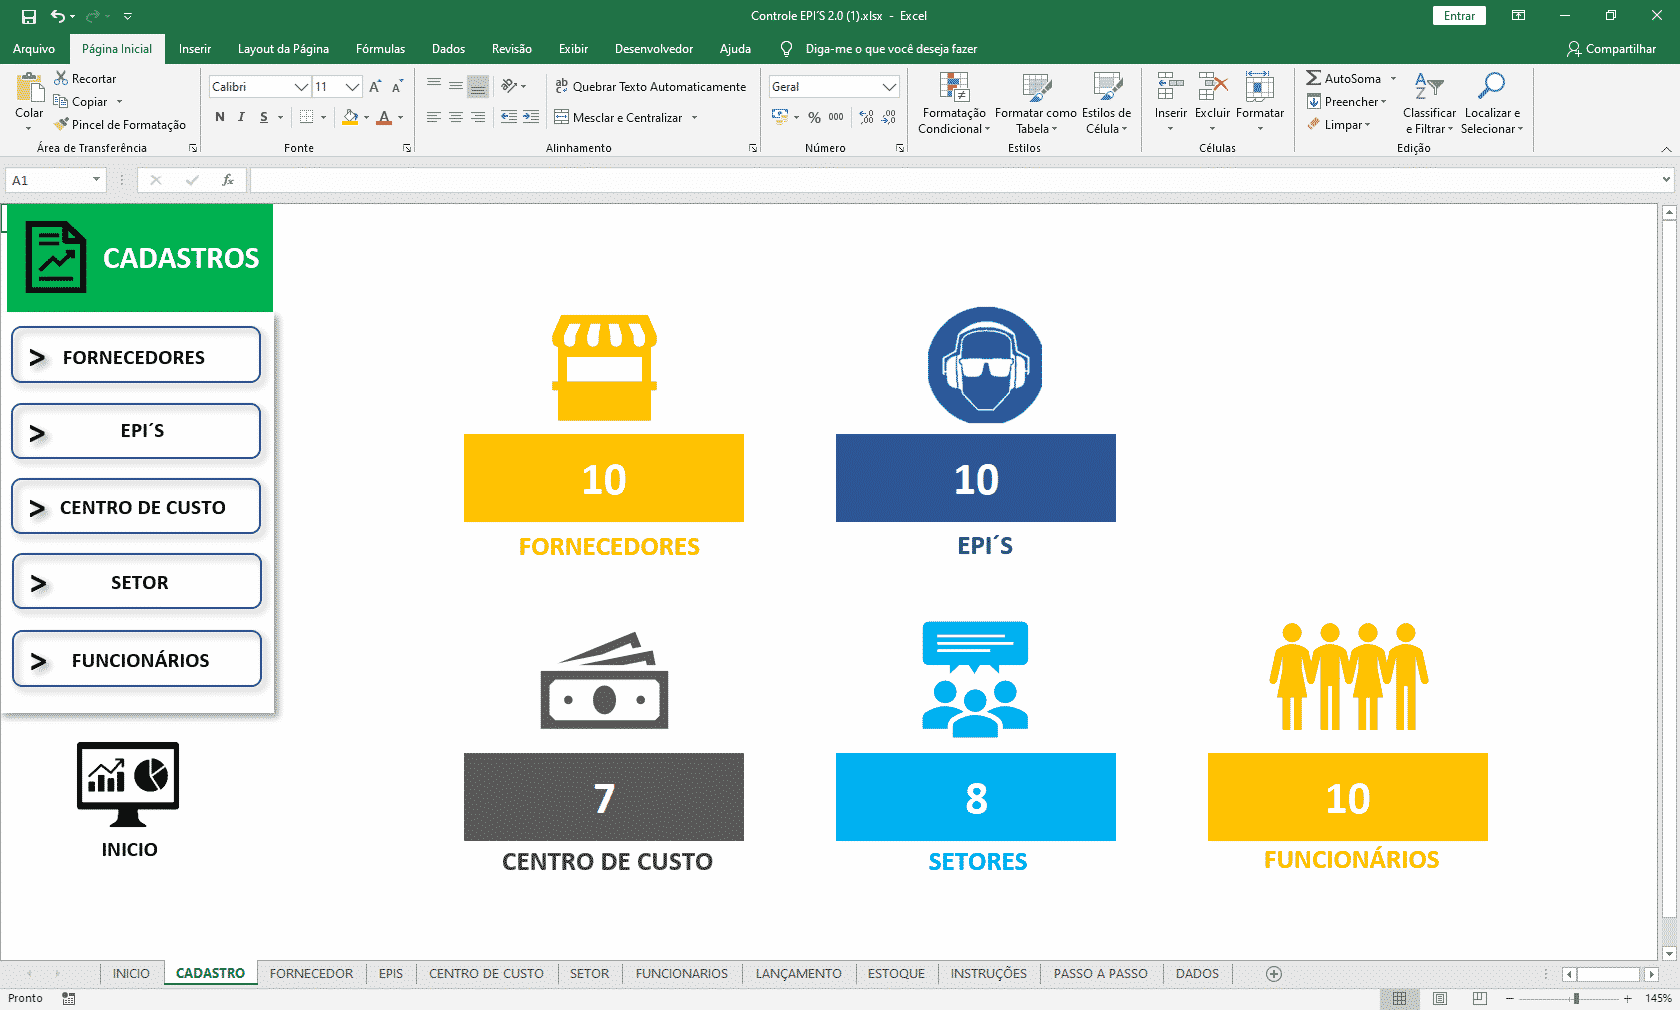Open the Limpar dropdown

pos(1339,125)
